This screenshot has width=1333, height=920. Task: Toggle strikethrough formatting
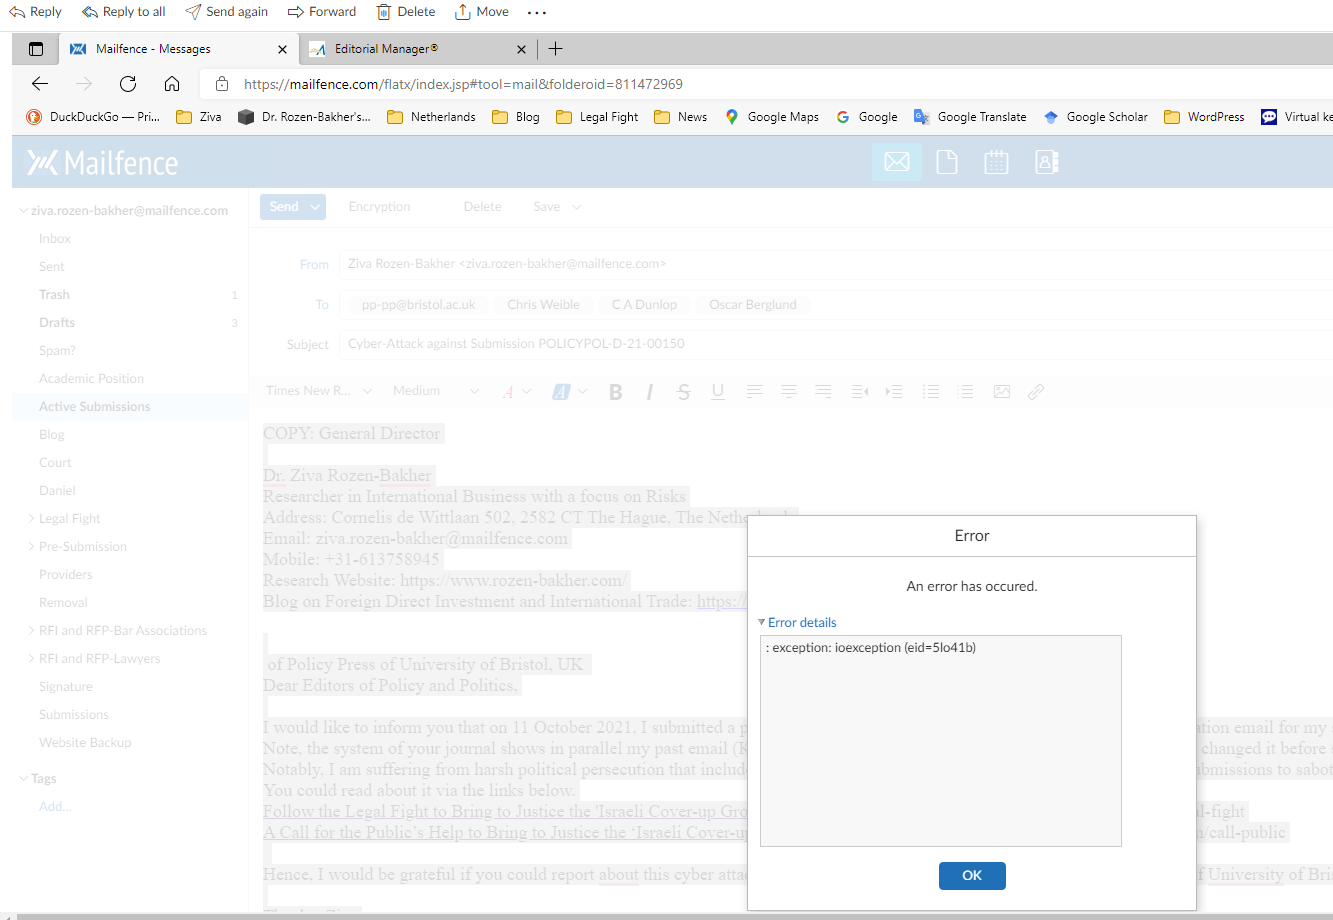pyautogui.click(x=684, y=392)
